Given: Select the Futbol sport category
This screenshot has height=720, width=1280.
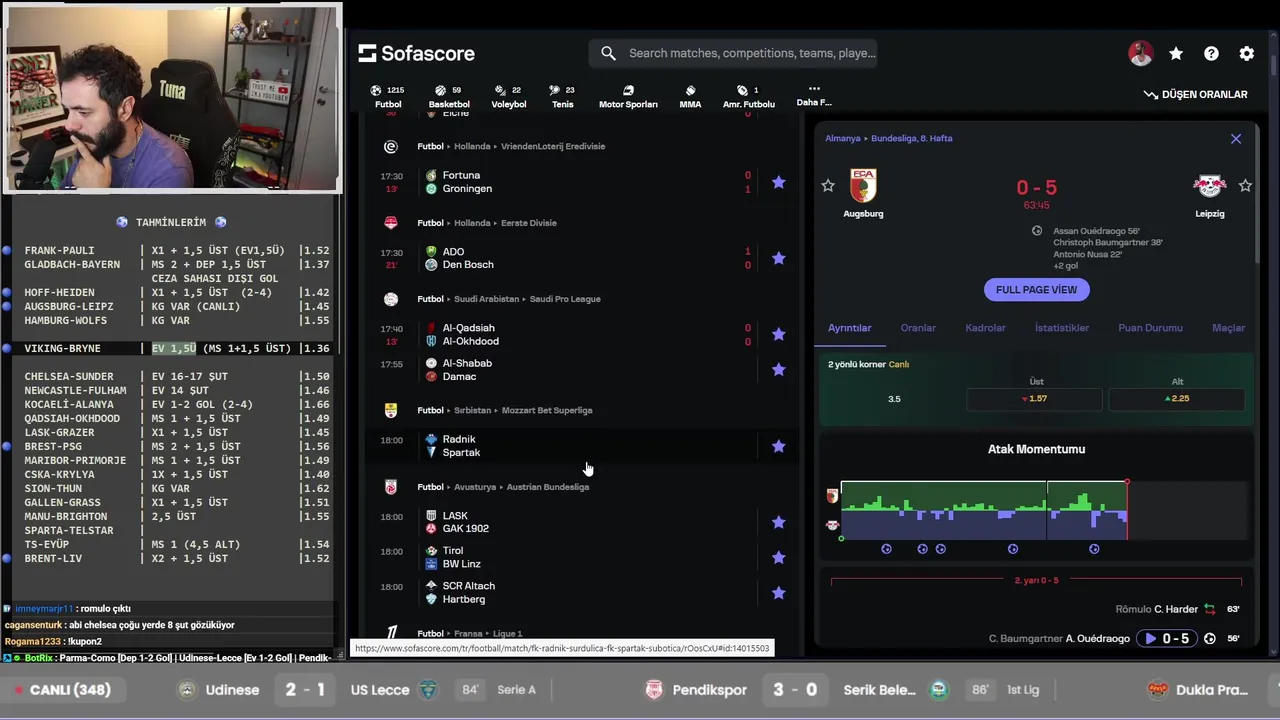Looking at the screenshot, I should pos(388,96).
